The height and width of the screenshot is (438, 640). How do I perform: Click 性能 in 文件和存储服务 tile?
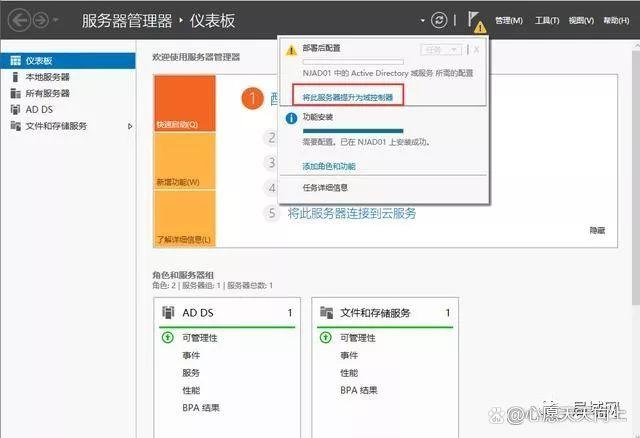(x=349, y=373)
